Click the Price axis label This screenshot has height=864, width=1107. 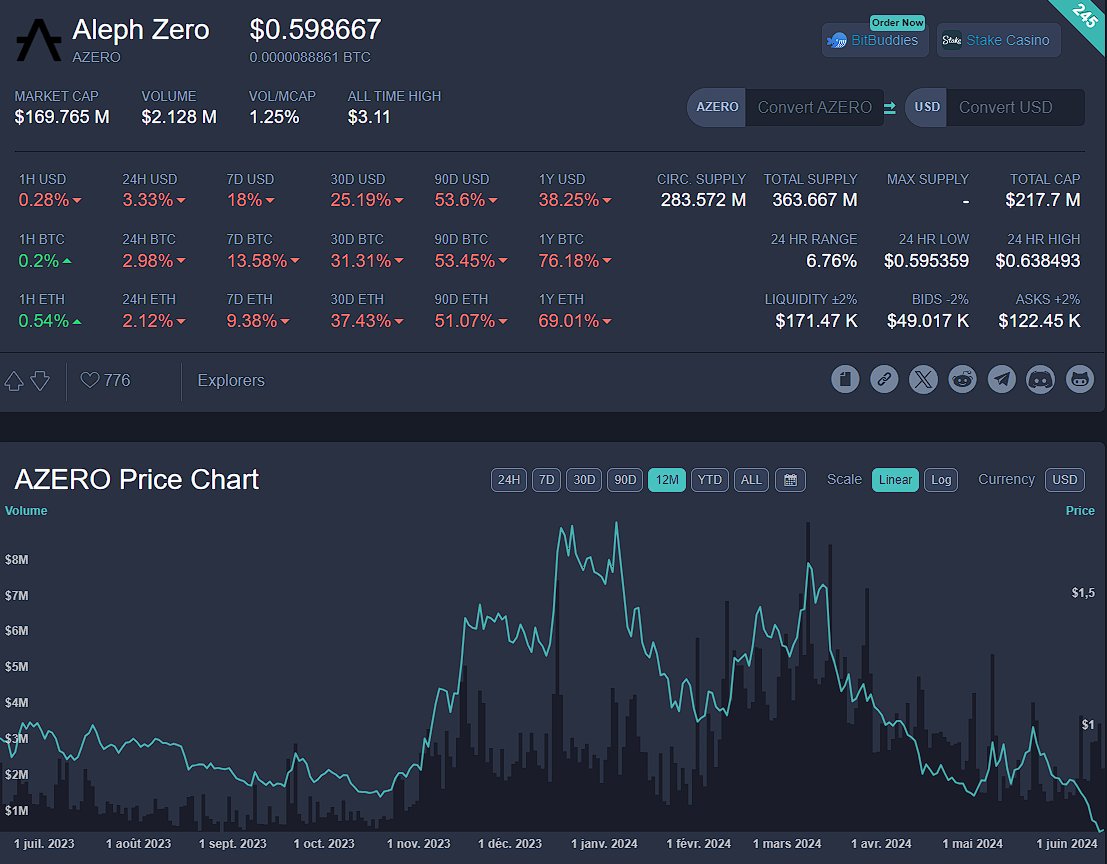(1080, 511)
